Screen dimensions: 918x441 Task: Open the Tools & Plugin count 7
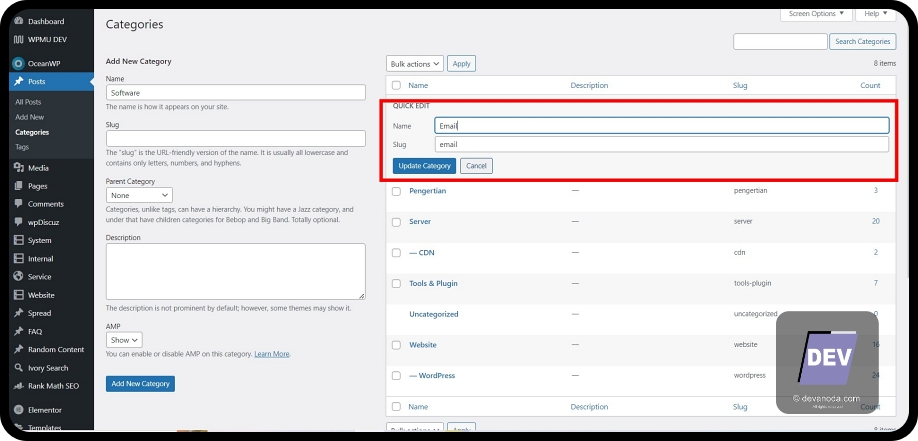[876, 283]
